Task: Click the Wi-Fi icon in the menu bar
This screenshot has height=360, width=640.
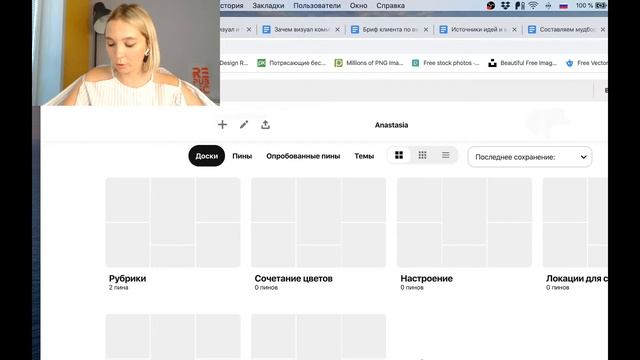Action: [x=533, y=5]
